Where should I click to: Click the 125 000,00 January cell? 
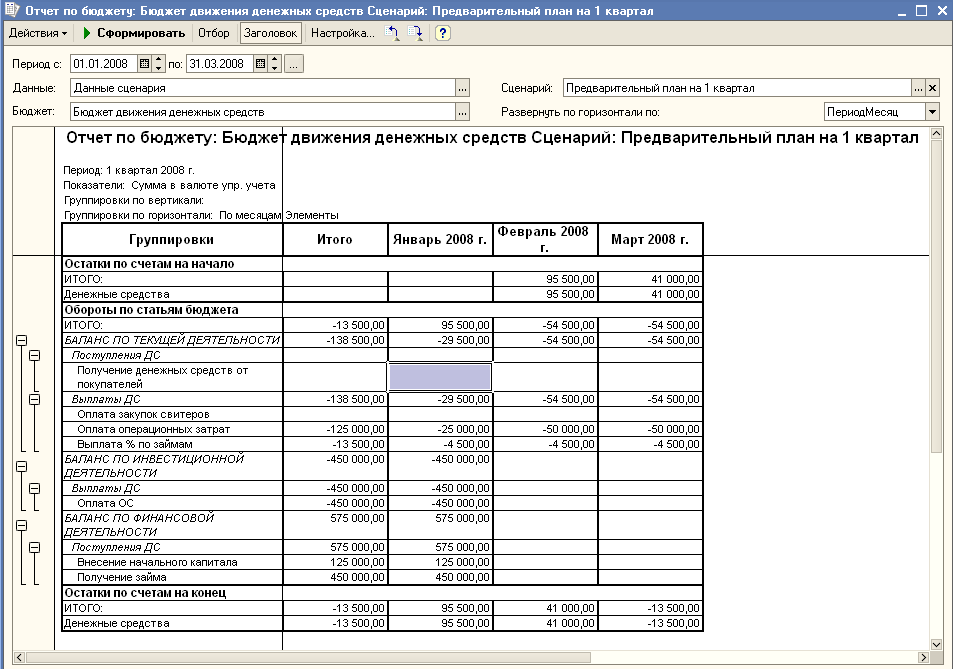[440, 562]
